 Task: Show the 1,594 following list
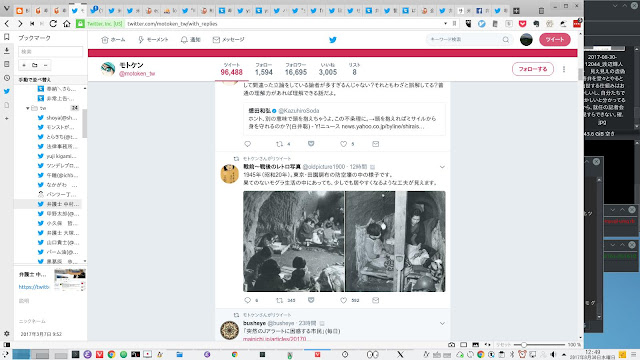(x=264, y=69)
